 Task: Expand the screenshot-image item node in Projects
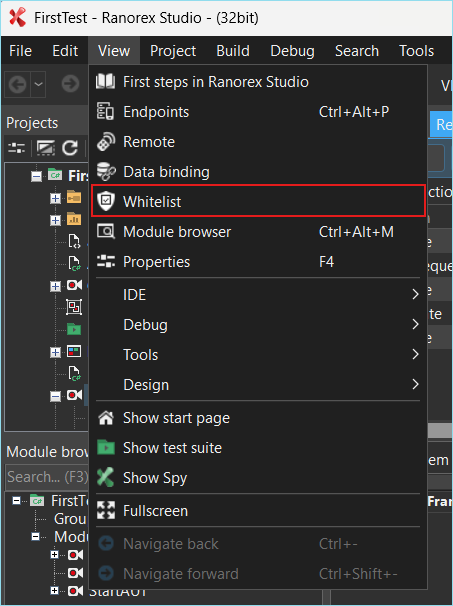[x=55, y=352]
